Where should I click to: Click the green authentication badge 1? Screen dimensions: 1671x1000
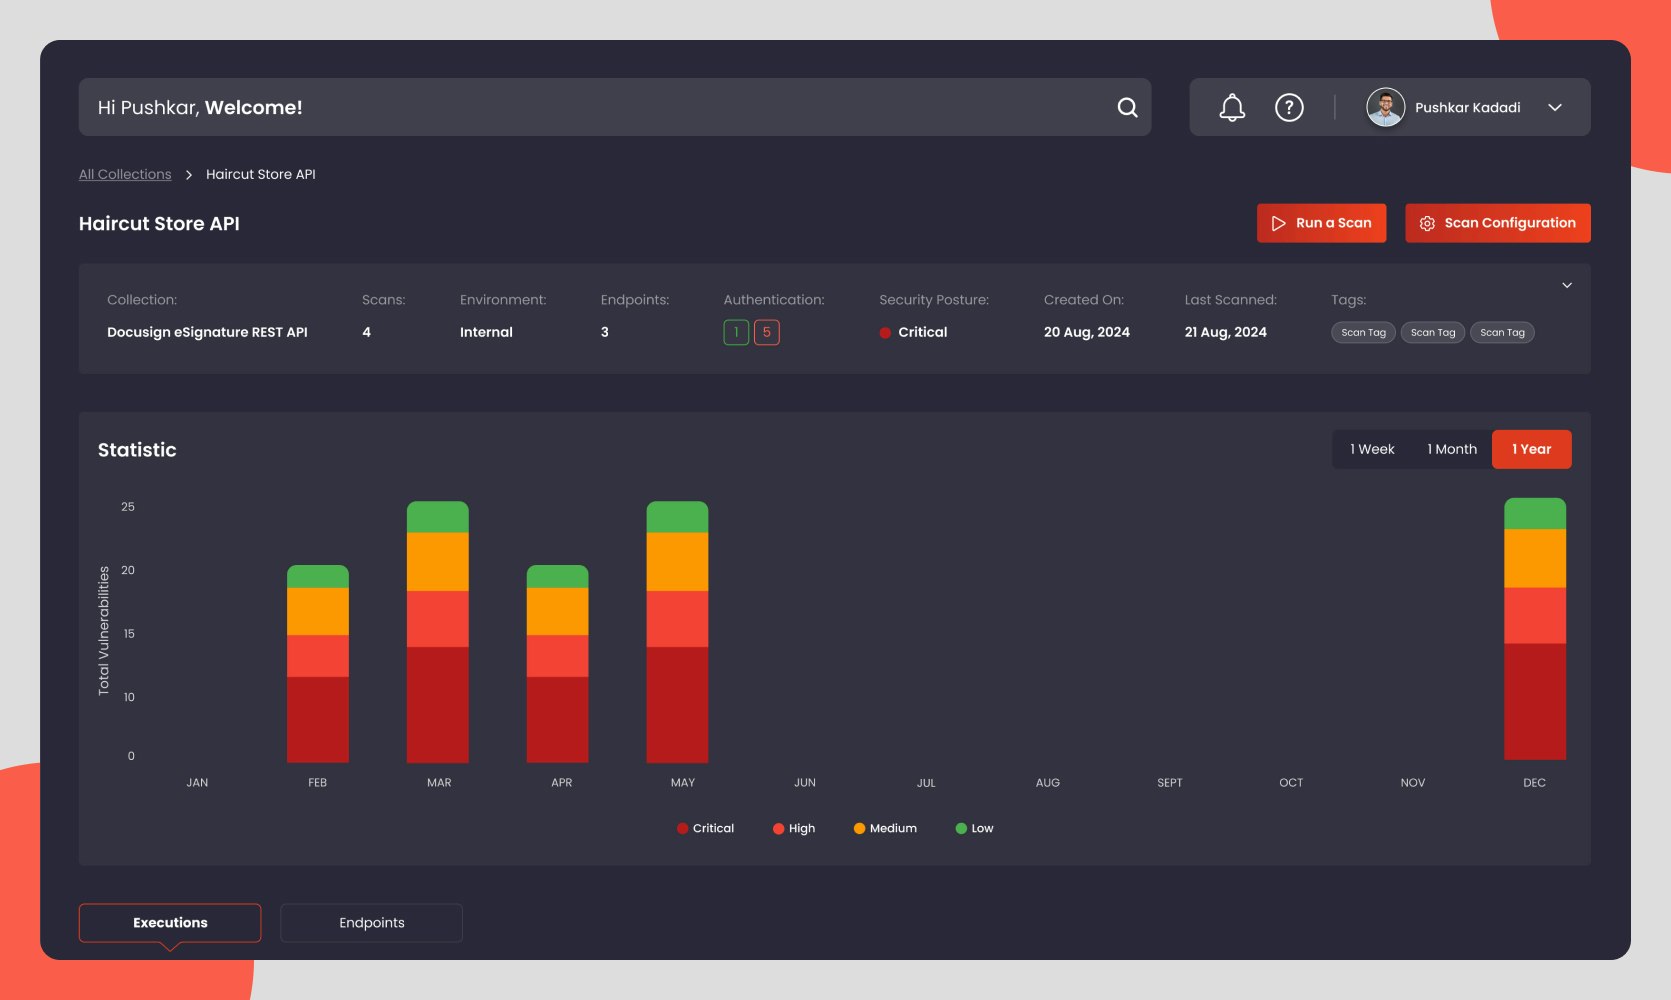pos(736,332)
